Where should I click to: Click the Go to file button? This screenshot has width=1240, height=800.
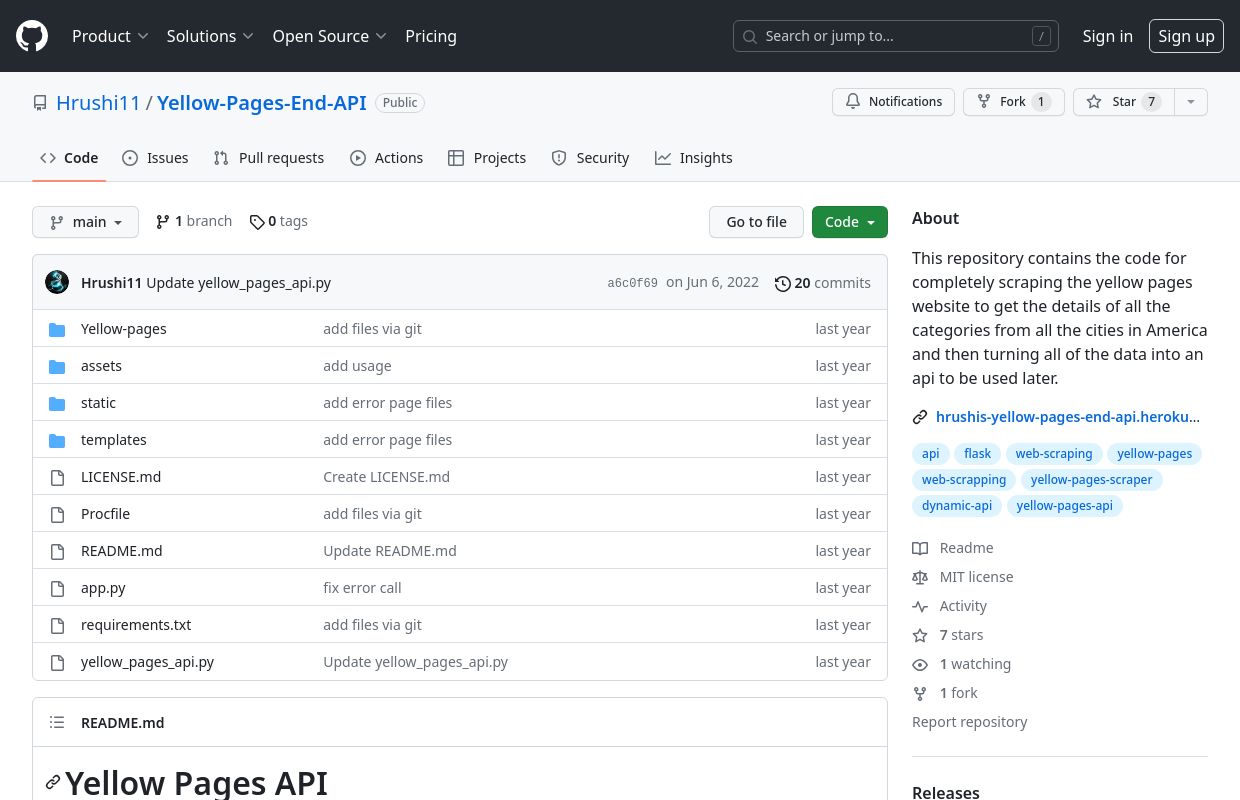pyautogui.click(x=756, y=222)
